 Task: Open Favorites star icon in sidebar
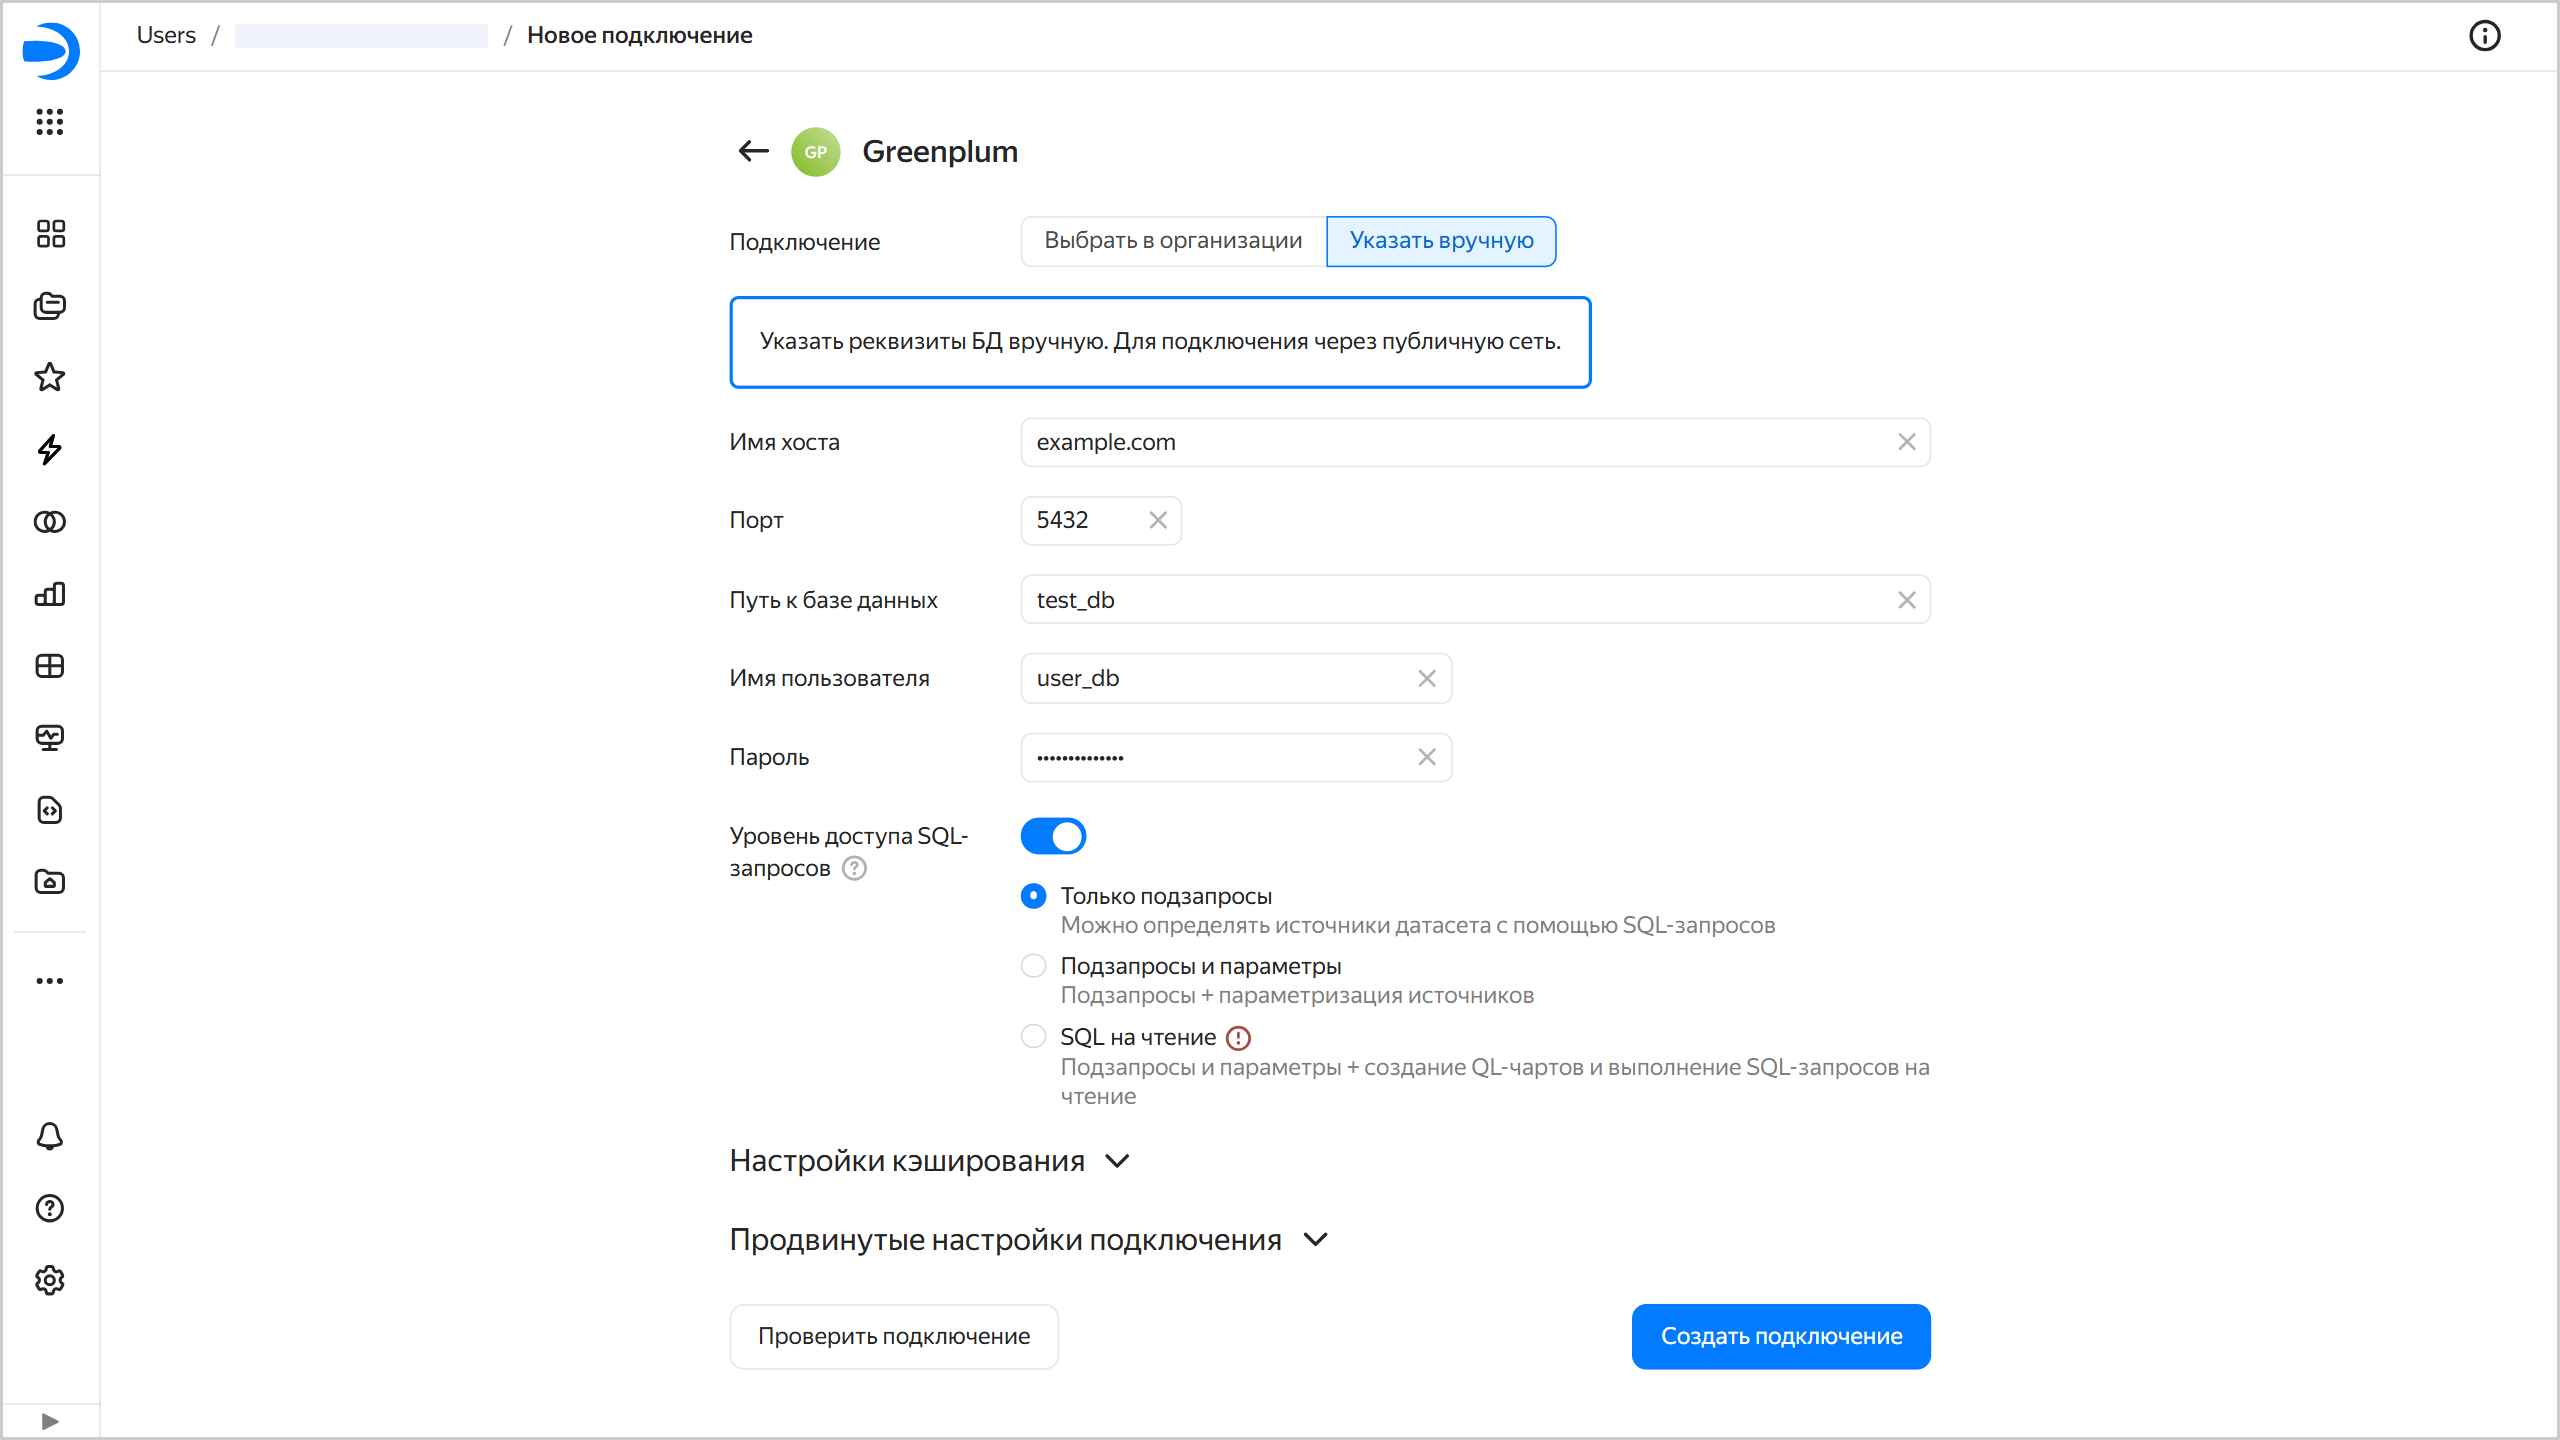[x=50, y=378]
